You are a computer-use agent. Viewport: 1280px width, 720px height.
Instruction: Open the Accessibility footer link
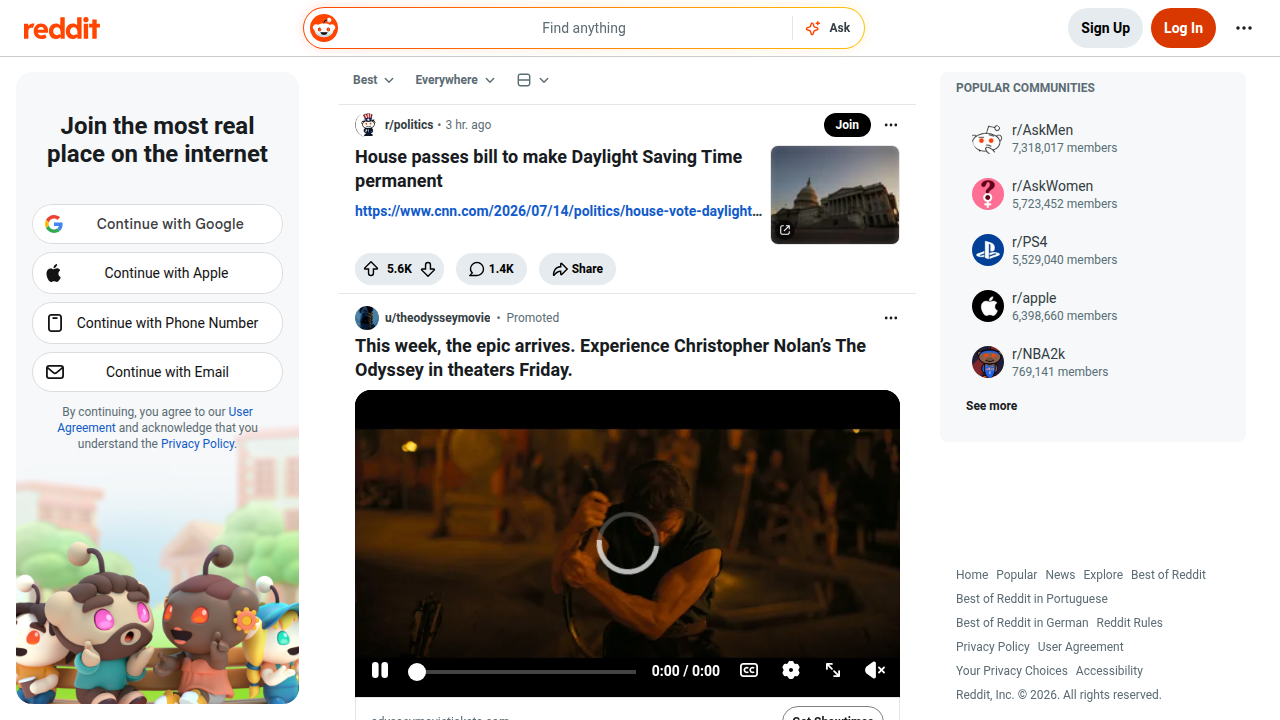click(1109, 671)
